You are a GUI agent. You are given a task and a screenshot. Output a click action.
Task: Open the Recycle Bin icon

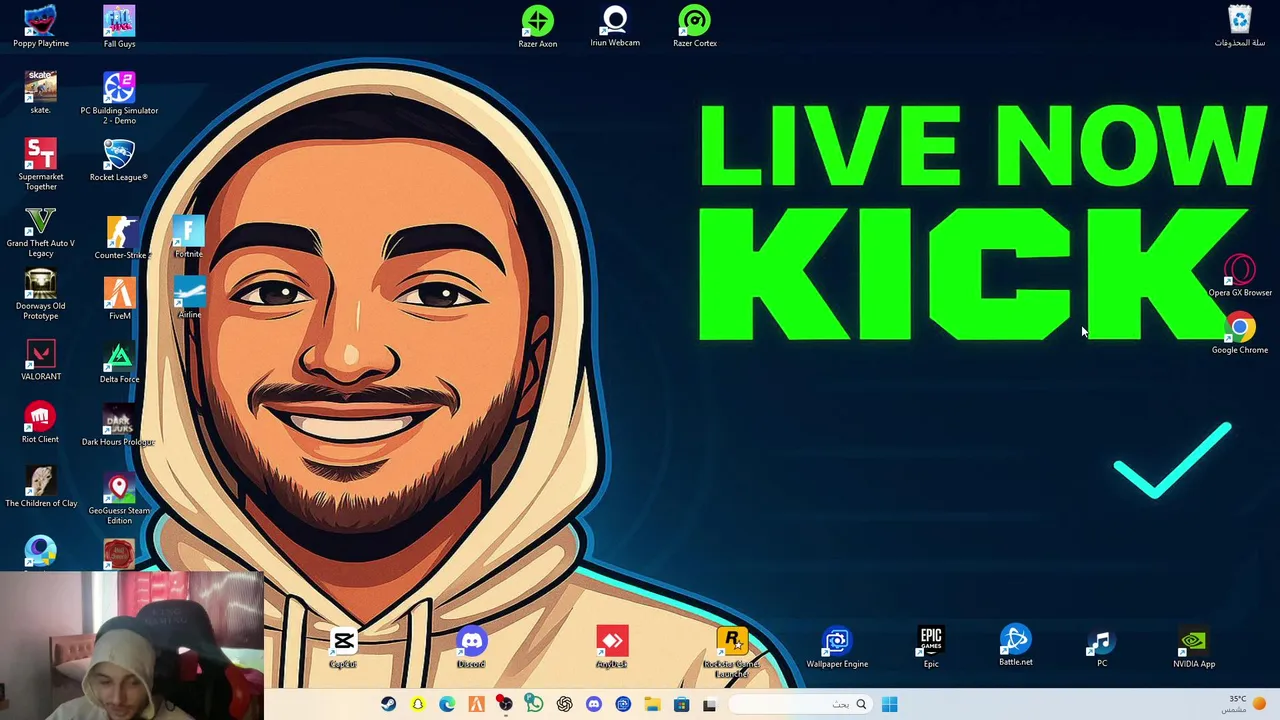tap(1240, 27)
